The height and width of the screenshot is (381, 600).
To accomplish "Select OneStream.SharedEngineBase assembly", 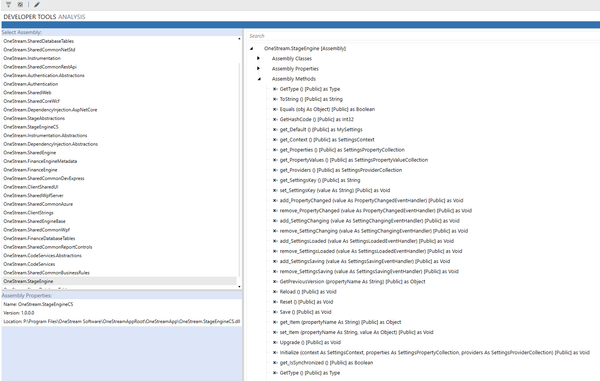I will click(x=34, y=221).
